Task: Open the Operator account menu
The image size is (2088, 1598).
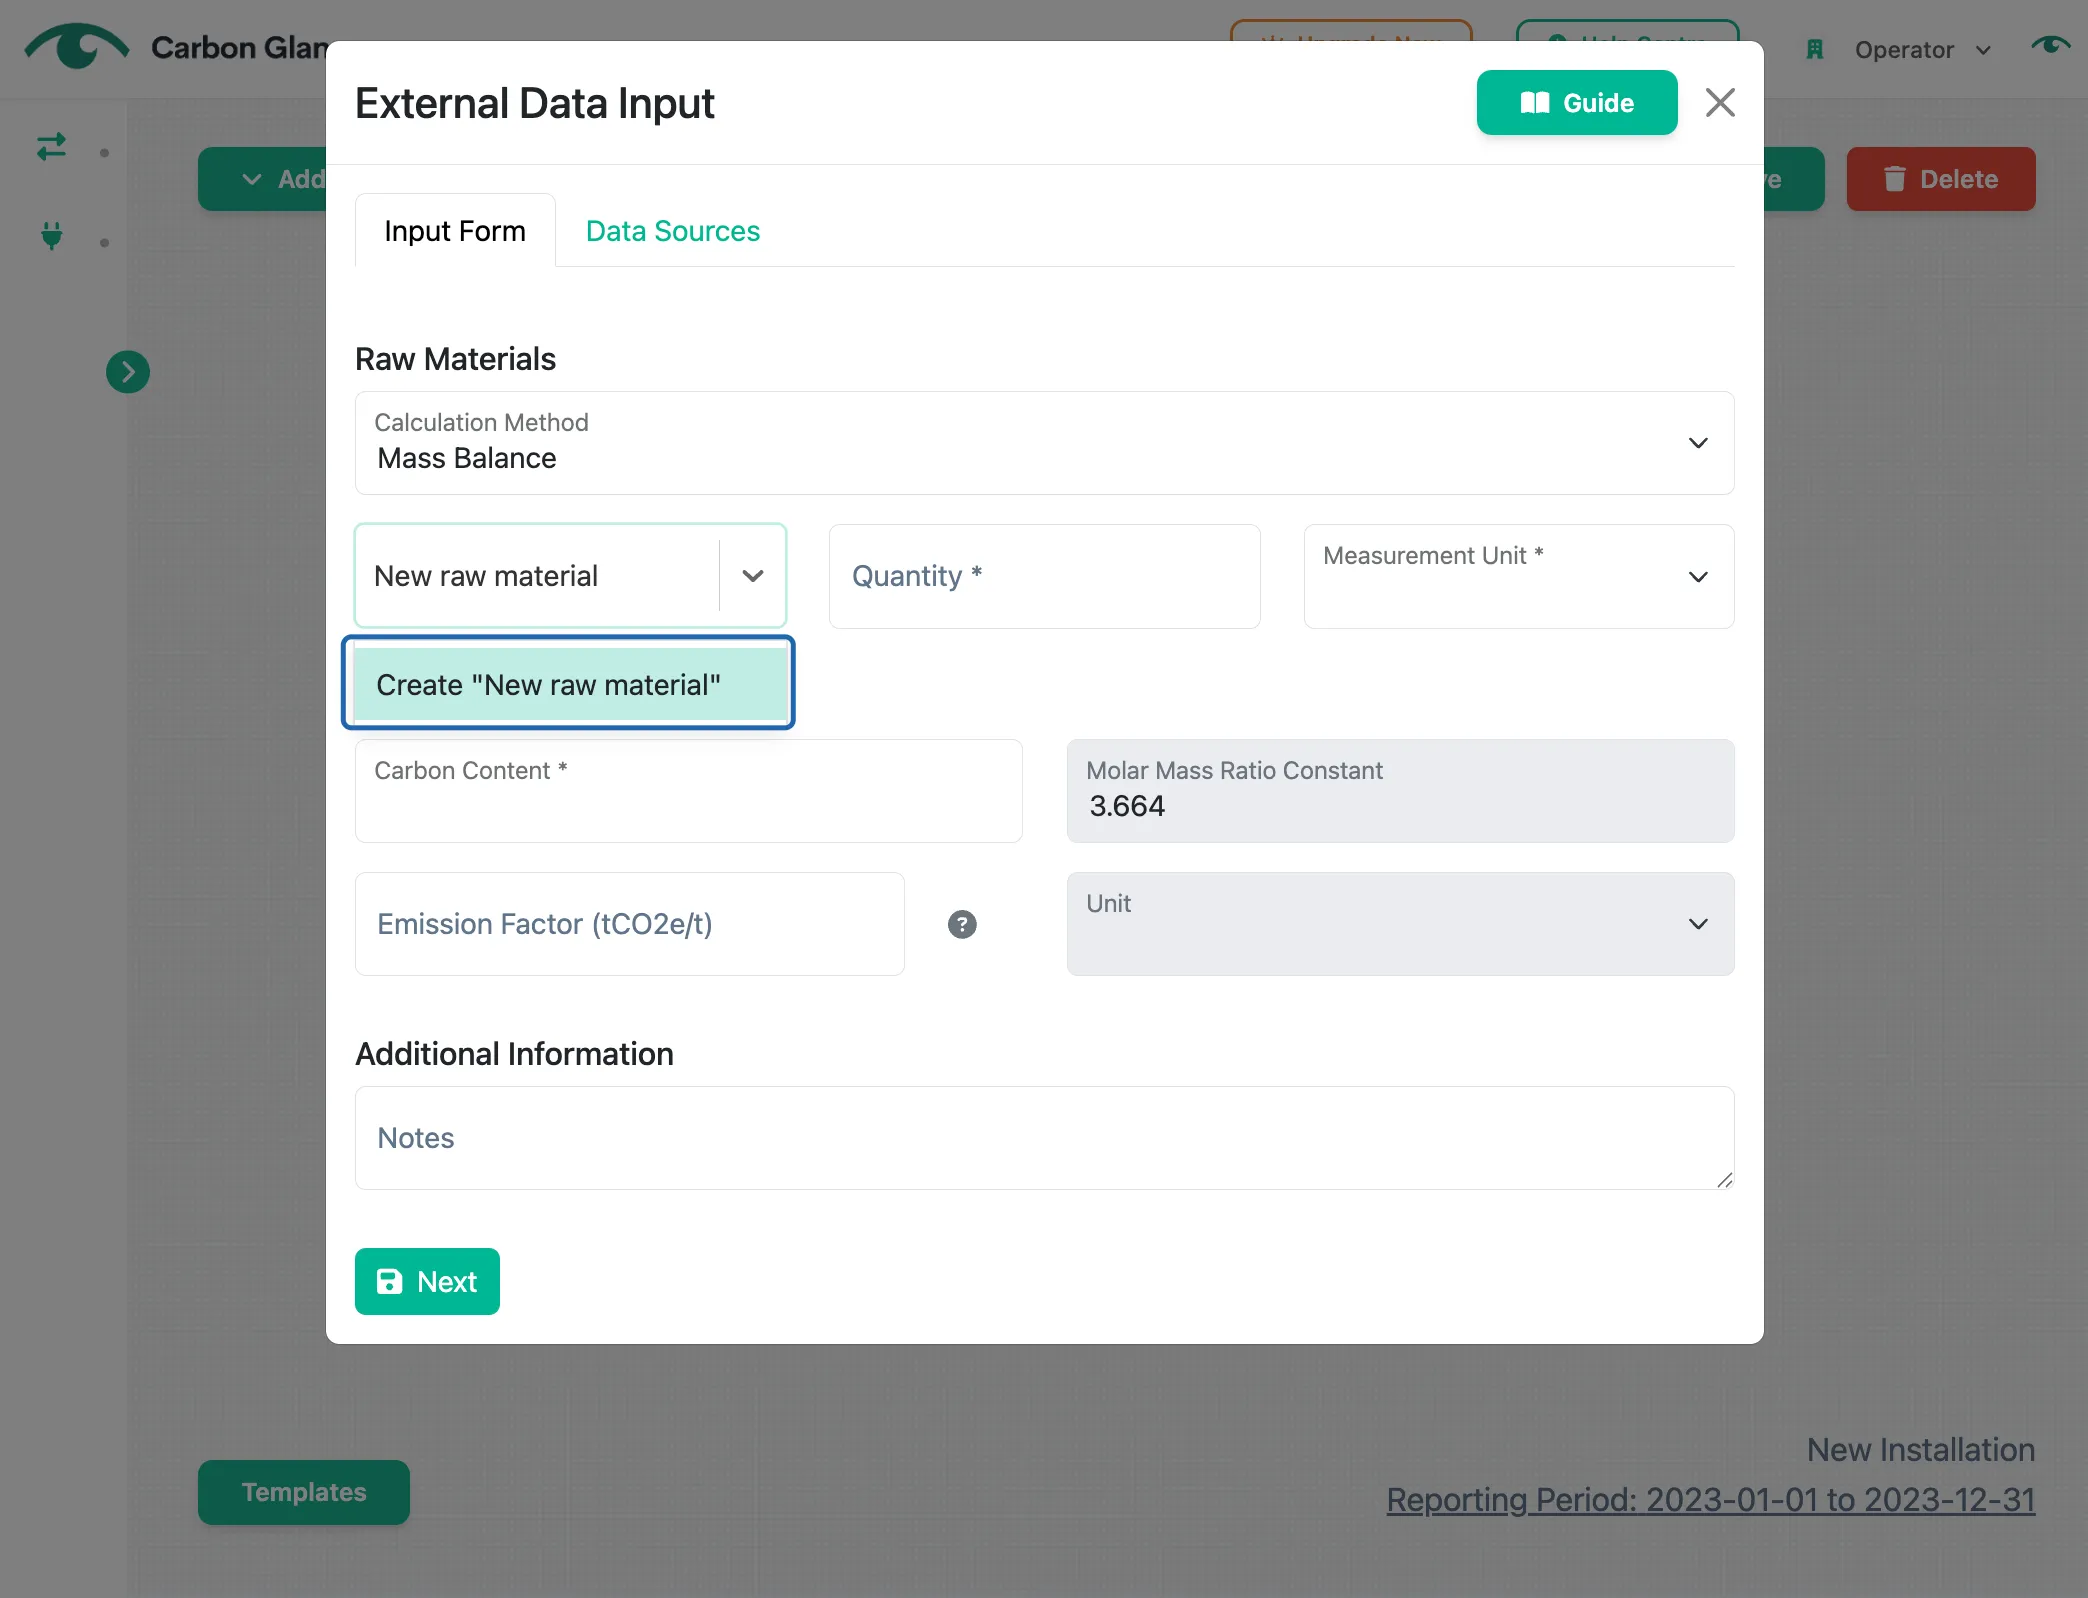Action: point(1922,50)
